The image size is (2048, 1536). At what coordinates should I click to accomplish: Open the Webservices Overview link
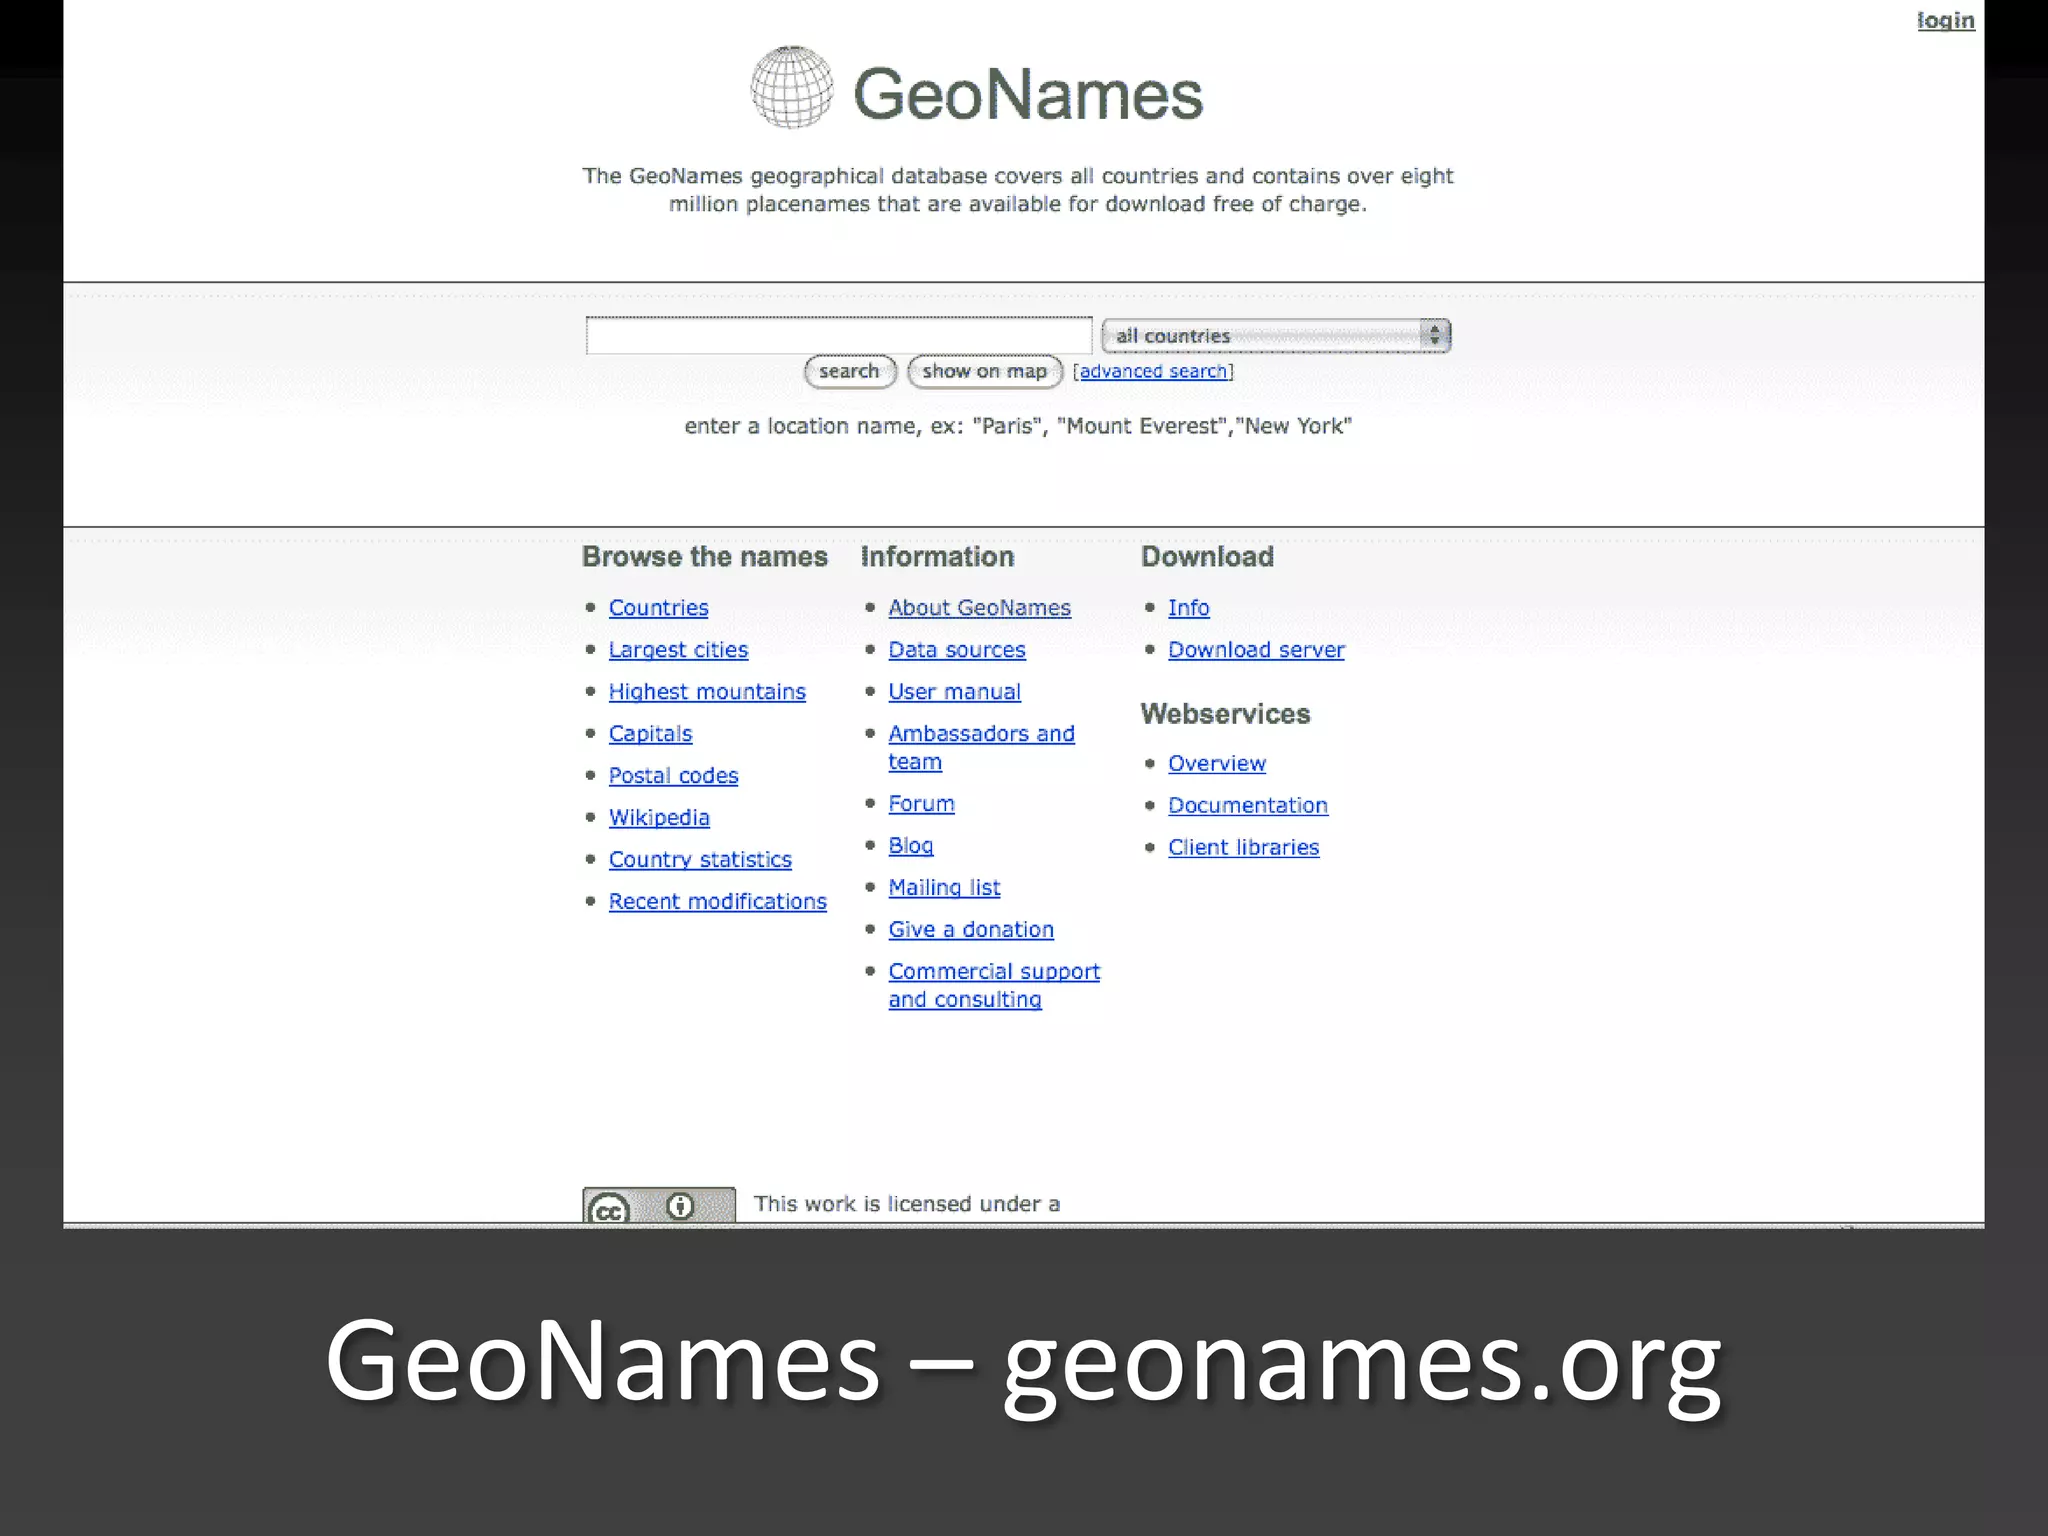click(x=1216, y=764)
